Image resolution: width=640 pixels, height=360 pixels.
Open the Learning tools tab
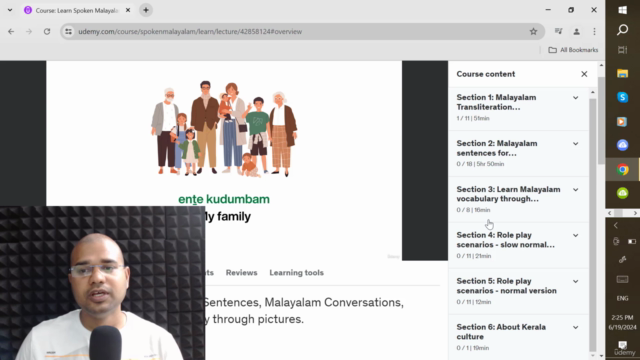point(296,273)
